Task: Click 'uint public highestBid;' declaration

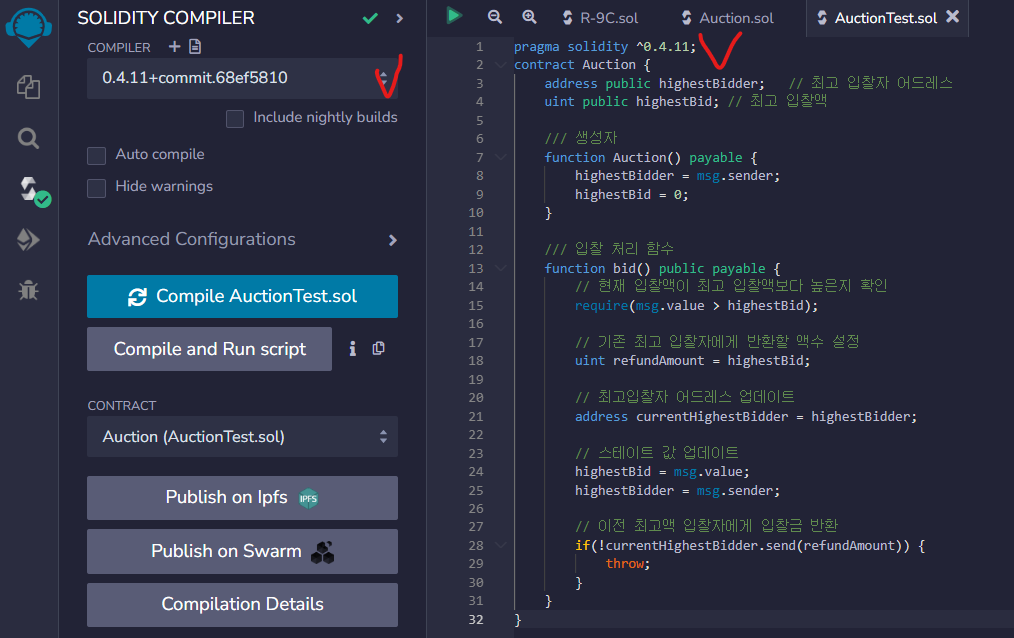Action: coord(632,101)
